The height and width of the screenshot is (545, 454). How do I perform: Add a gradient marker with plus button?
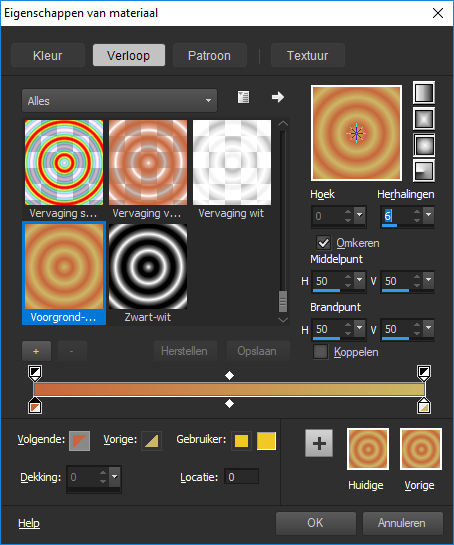(x=36, y=351)
